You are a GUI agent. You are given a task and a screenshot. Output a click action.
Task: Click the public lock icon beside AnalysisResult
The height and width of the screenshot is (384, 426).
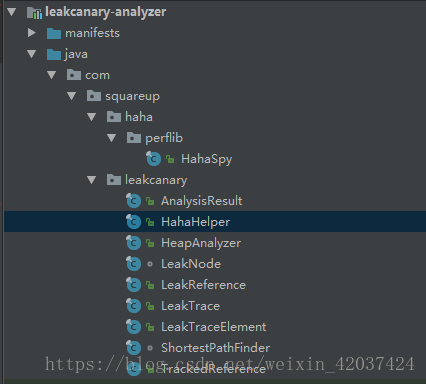(x=150, y=201)
